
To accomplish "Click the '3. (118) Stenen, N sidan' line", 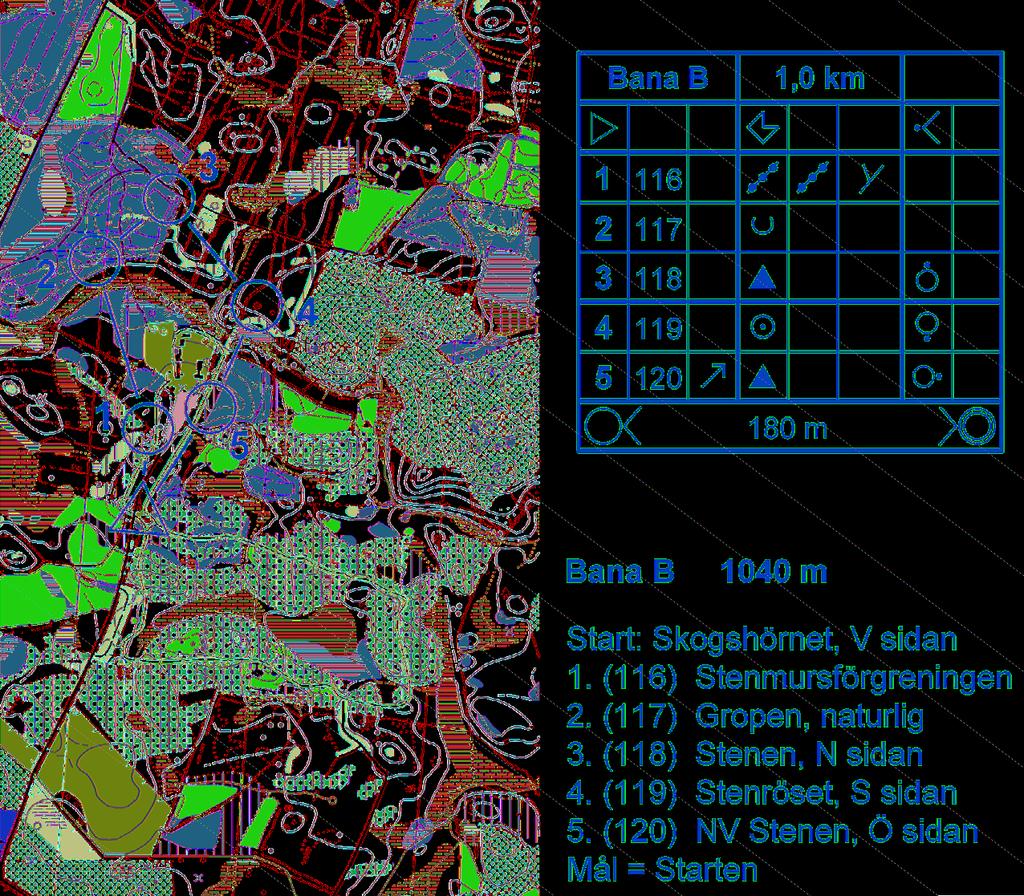I will [744, 754].
